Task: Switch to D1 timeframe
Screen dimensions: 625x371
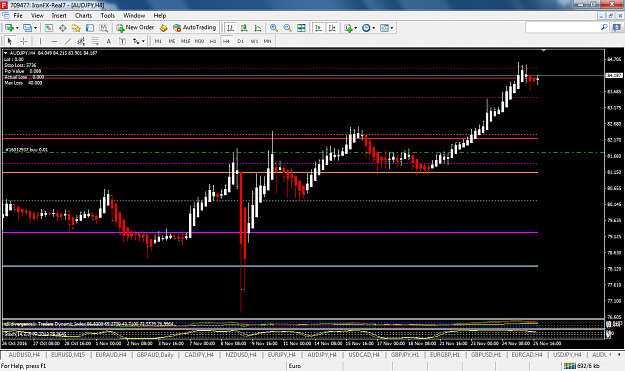Action: pyautogui.click(x=240, y=41)
